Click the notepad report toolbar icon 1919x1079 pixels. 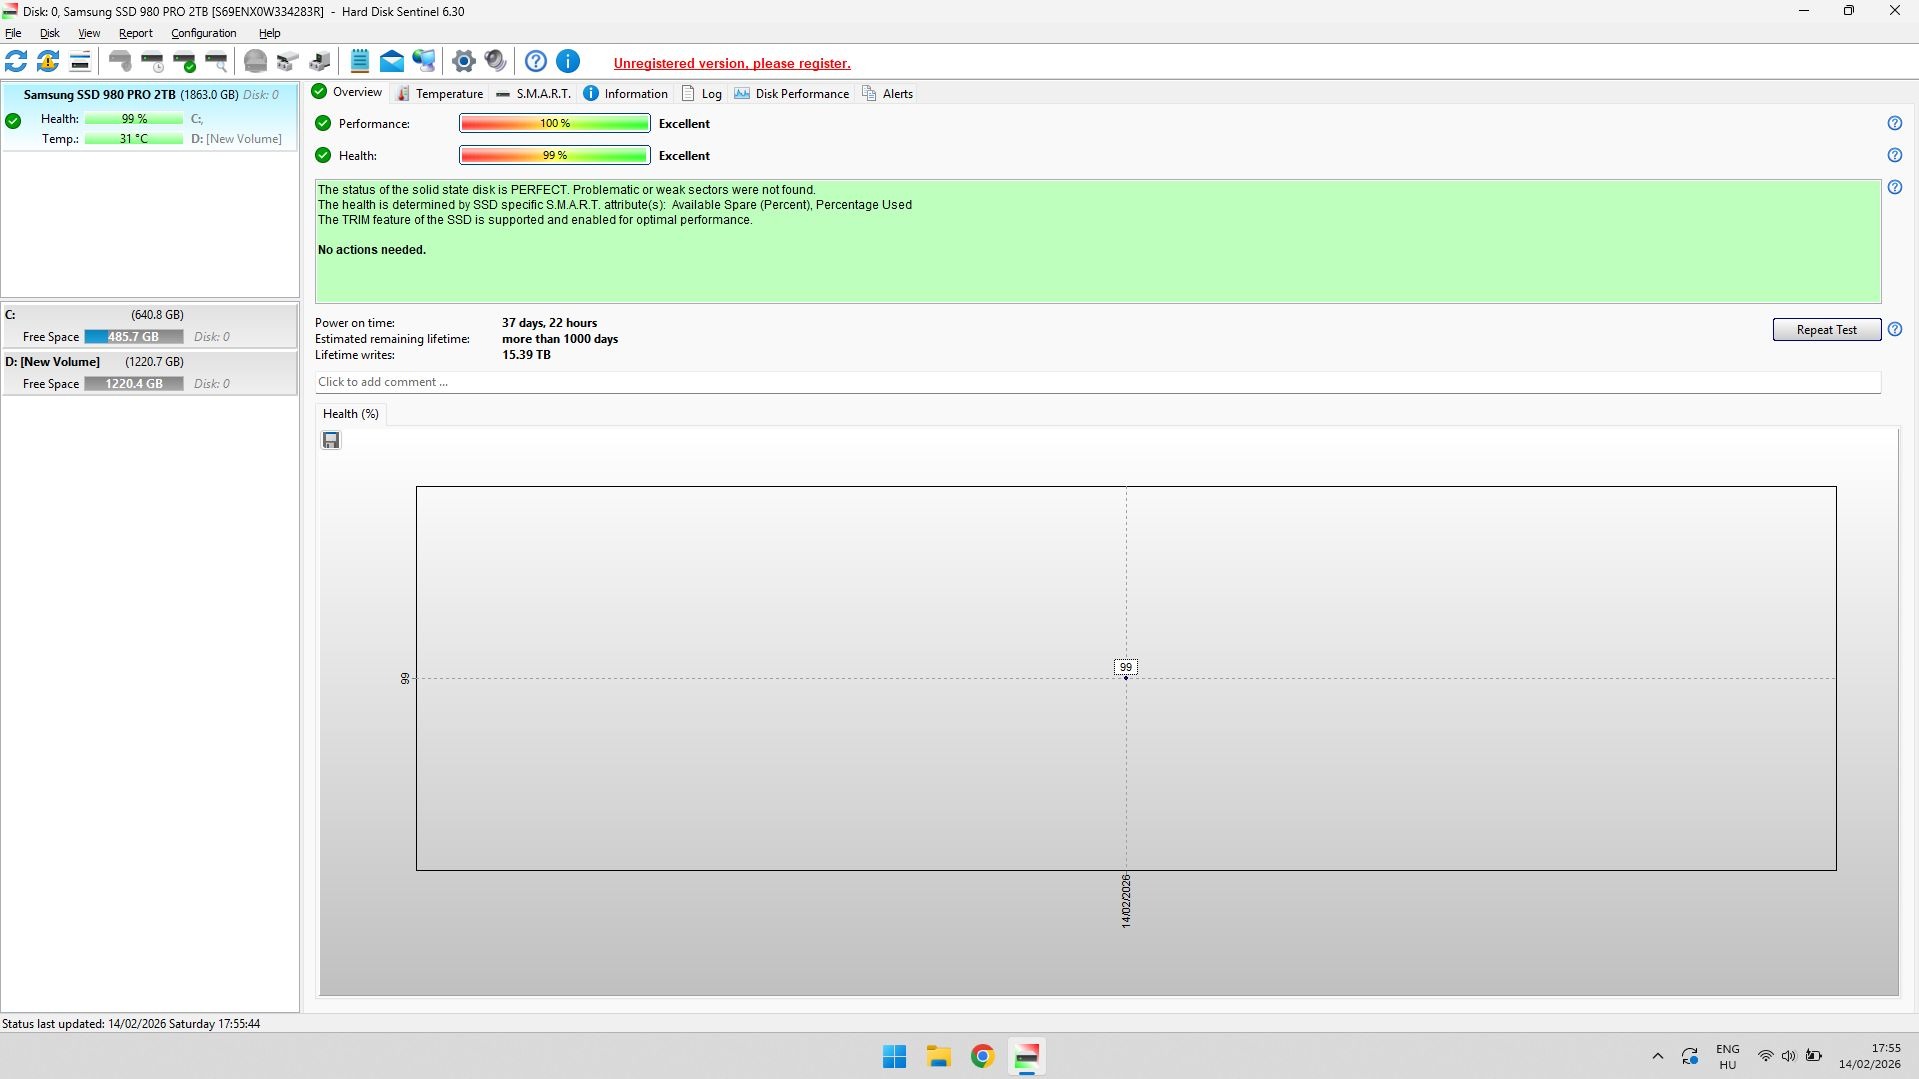(360, 62)
